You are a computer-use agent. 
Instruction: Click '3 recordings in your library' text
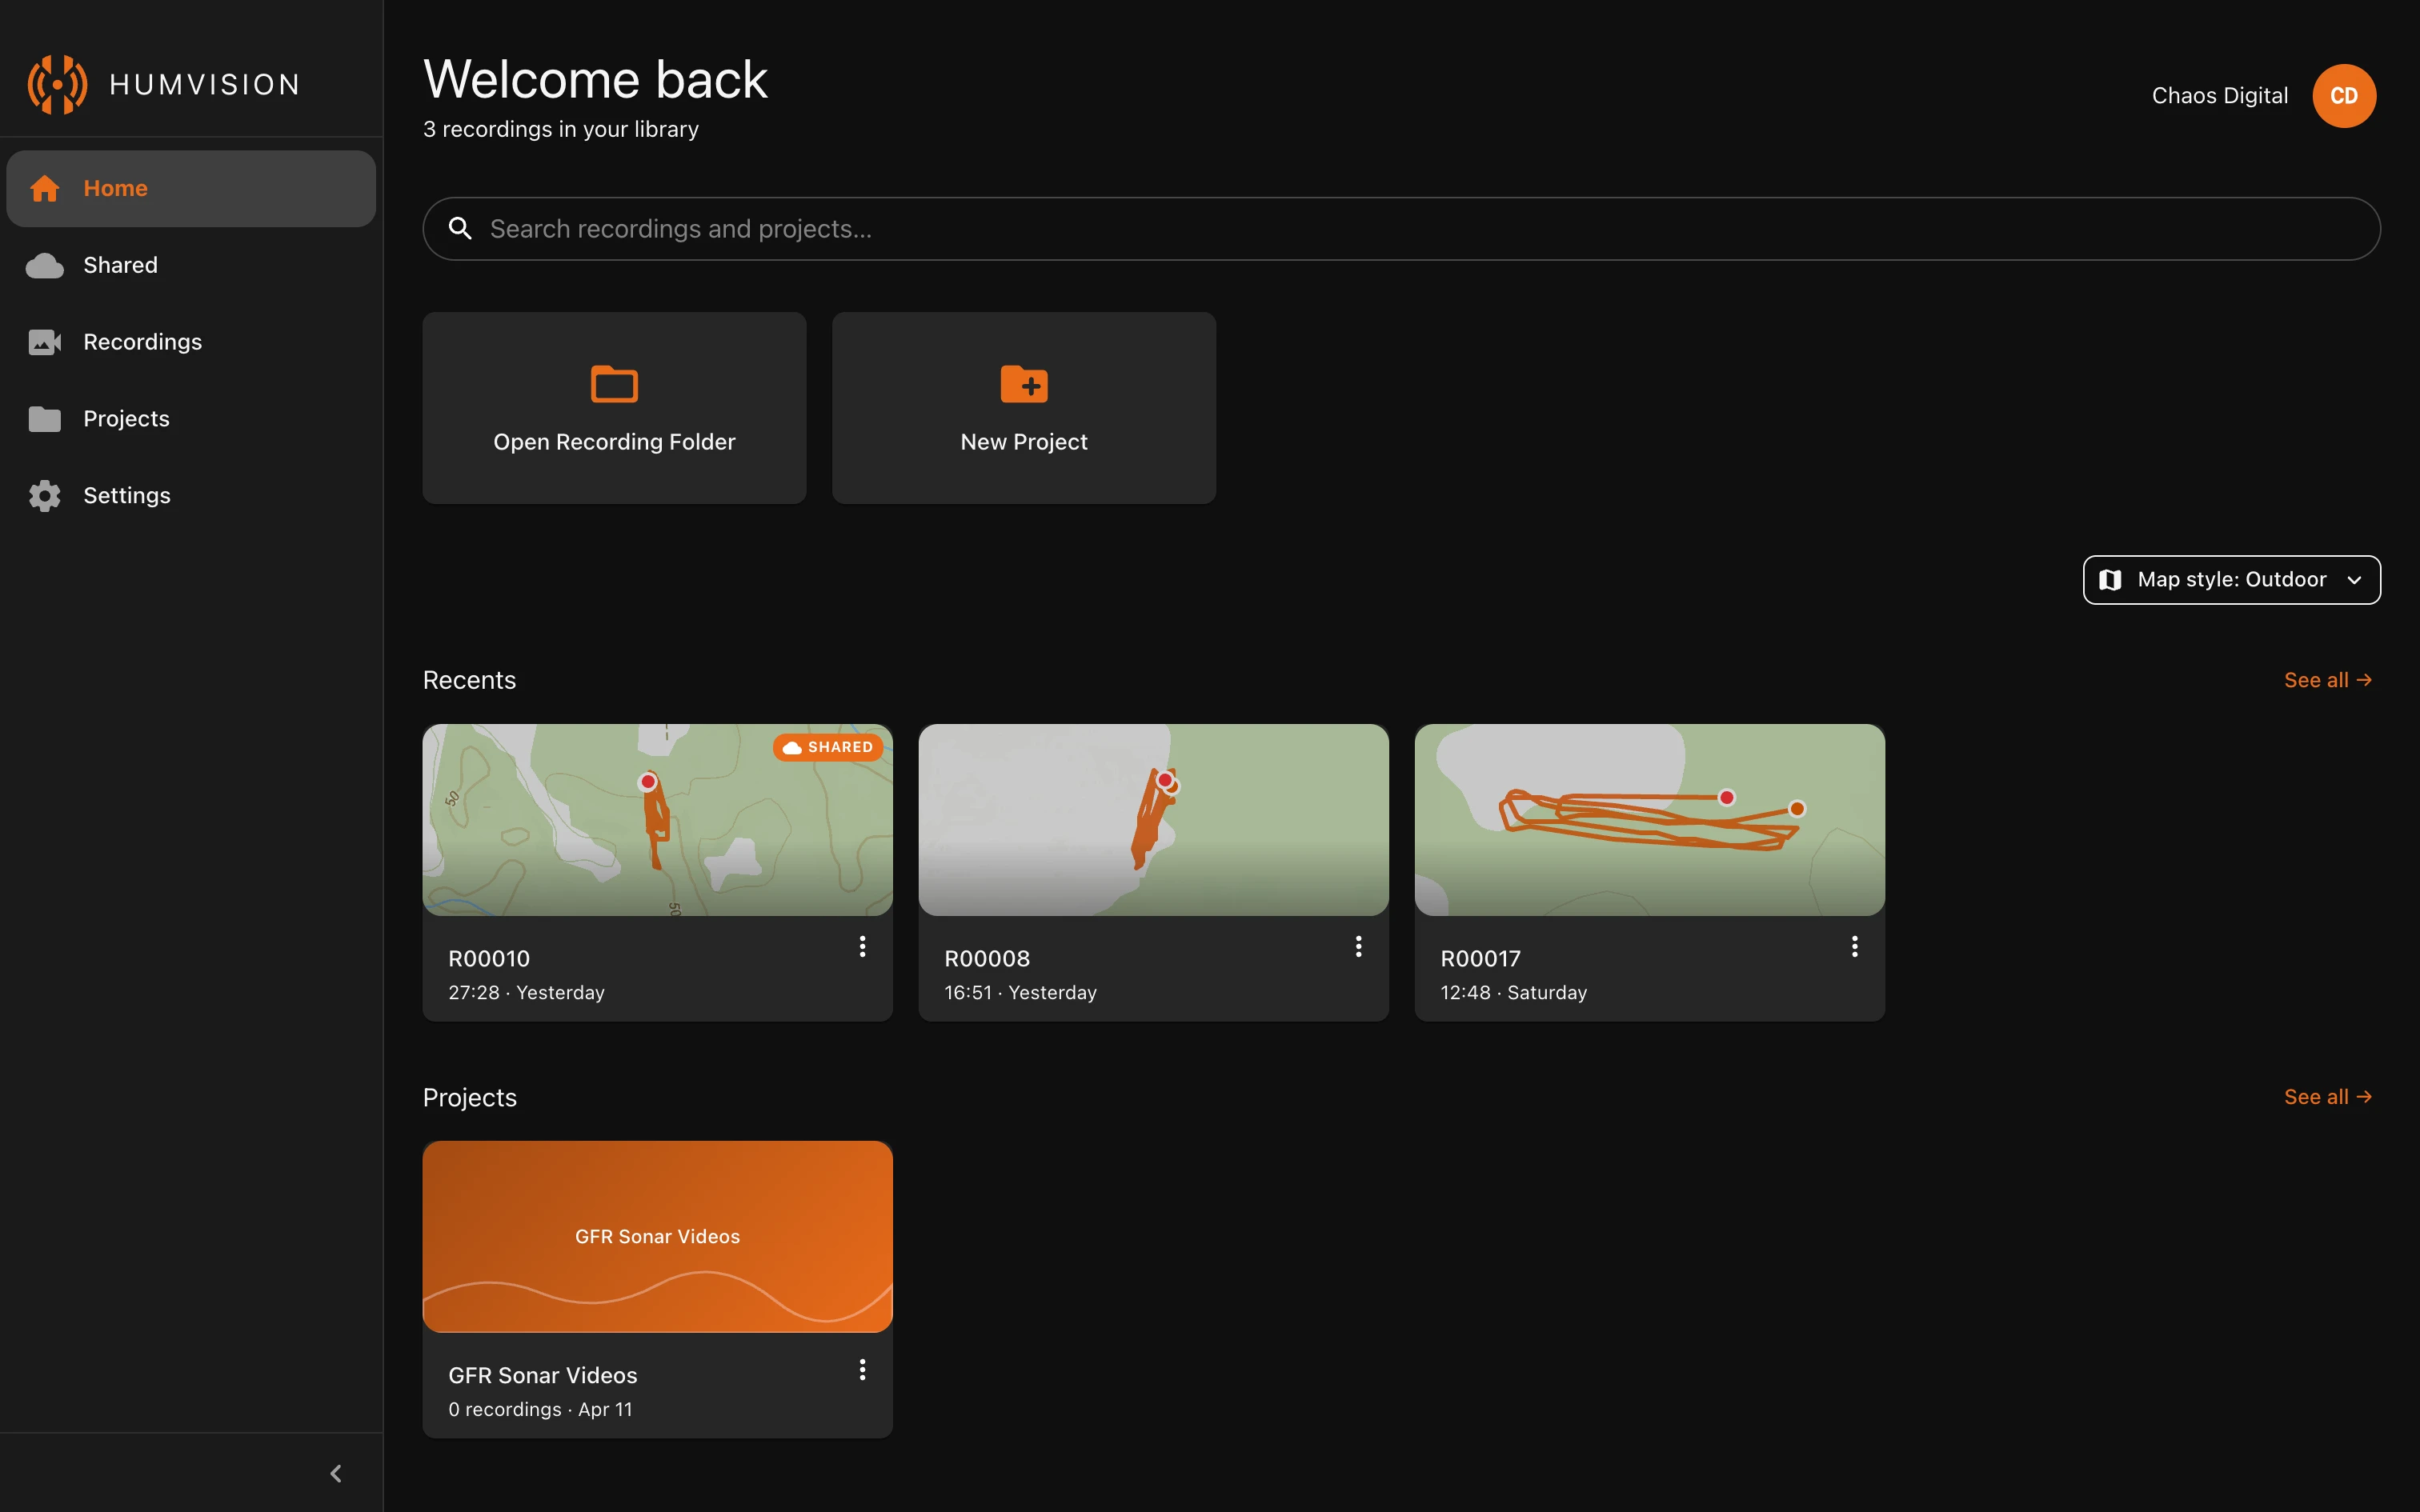[x=561, y=130]
